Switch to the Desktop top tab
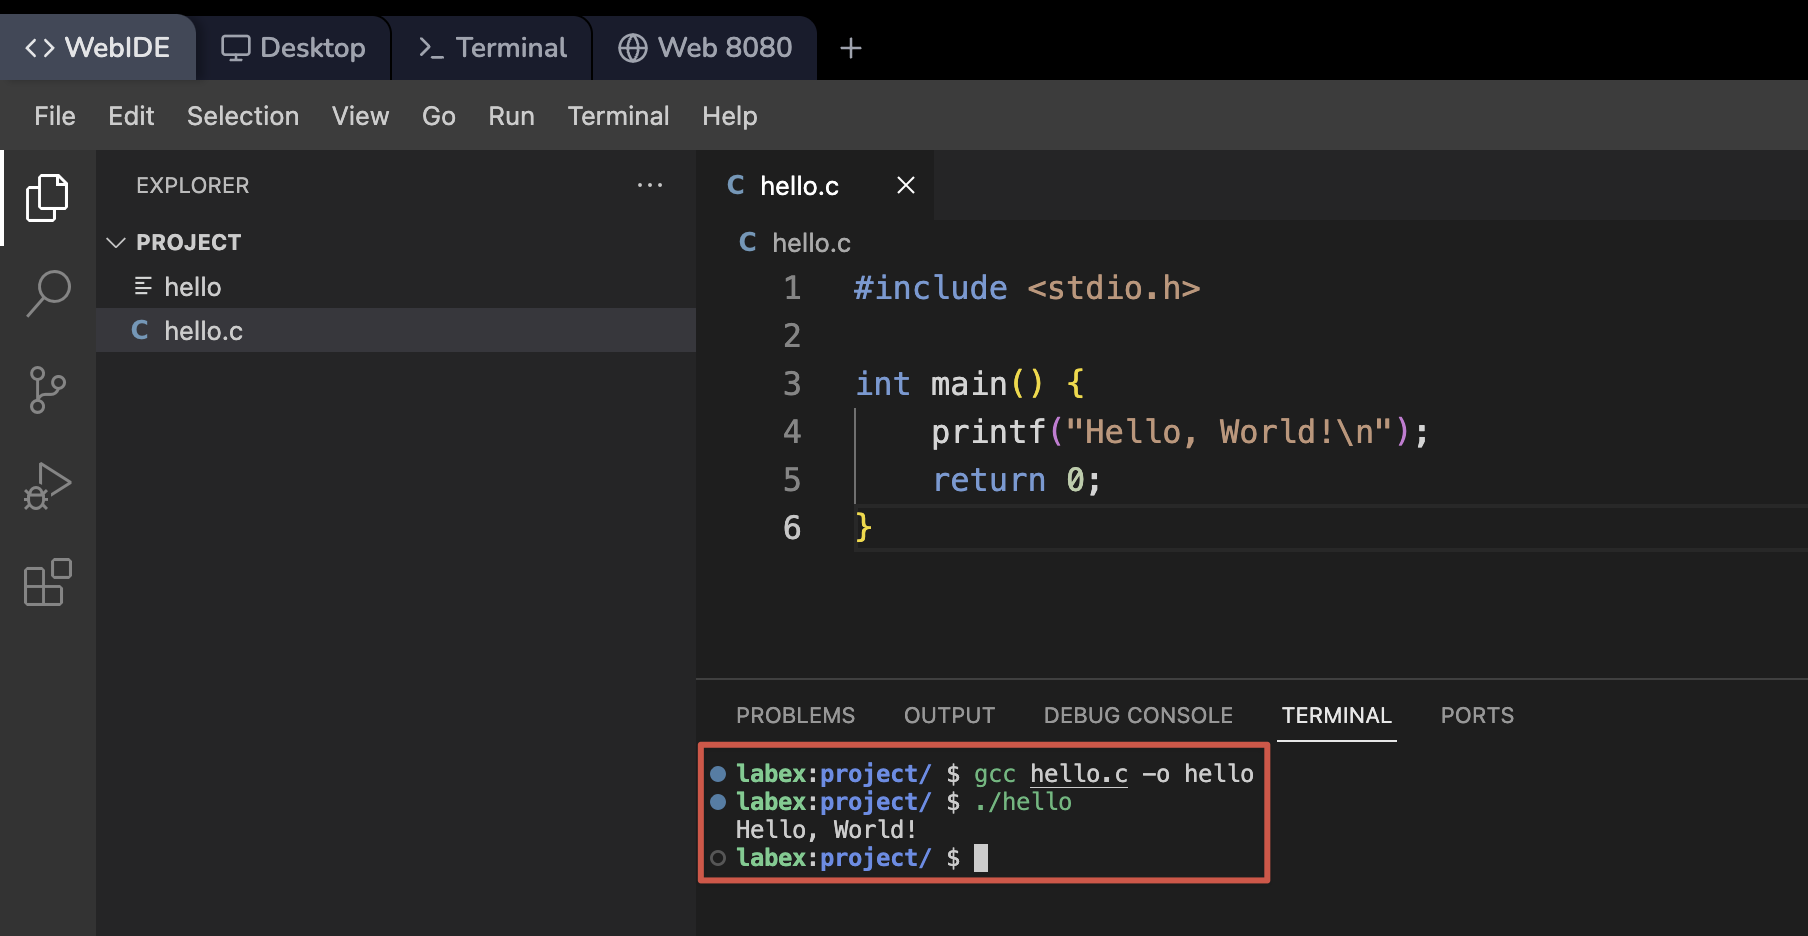Image resolution: width=1808 pixels, height=936 pixels. pos(293,48)
